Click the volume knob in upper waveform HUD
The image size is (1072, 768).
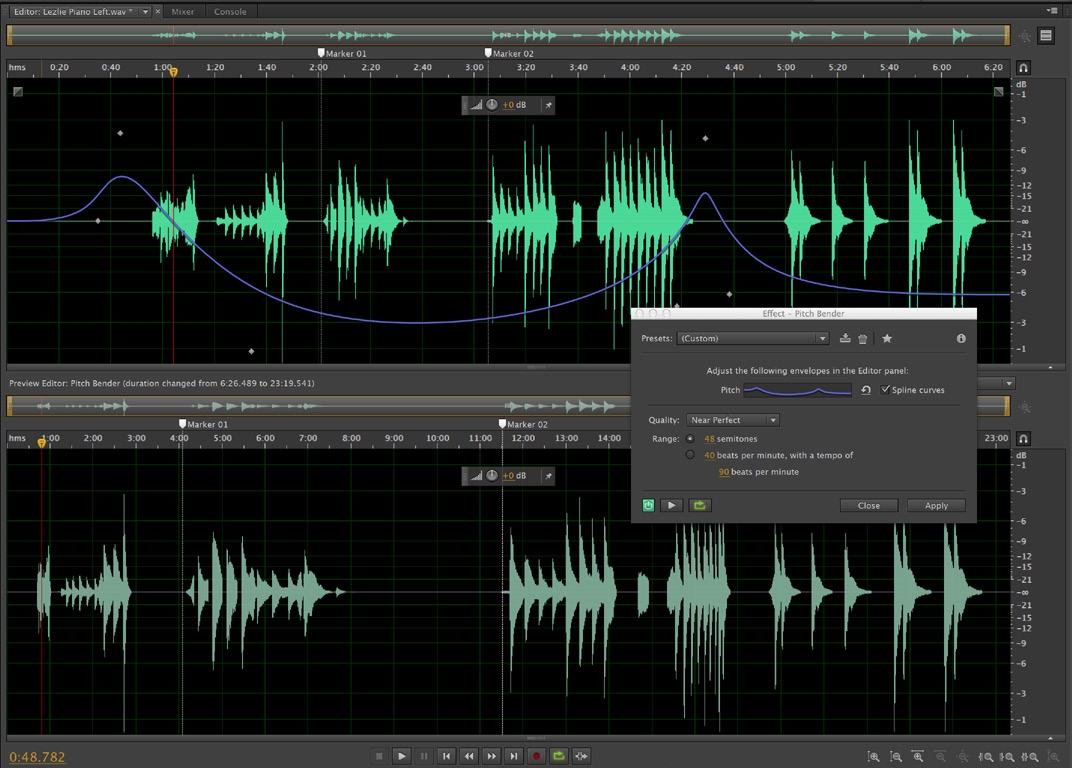pyautogui.click(x=491, y=104)
